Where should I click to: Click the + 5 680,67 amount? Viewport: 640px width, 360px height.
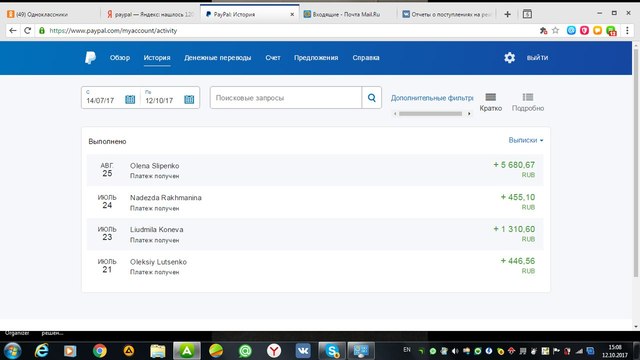pyautogui.click(x=514, y=165)
